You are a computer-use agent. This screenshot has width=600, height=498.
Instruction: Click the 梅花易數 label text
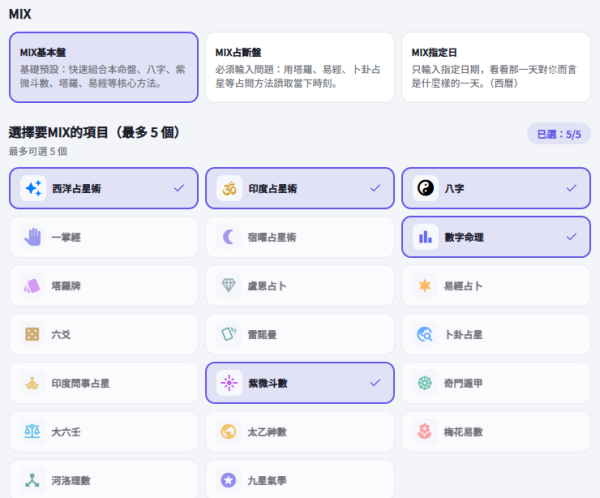click(463, 432)
